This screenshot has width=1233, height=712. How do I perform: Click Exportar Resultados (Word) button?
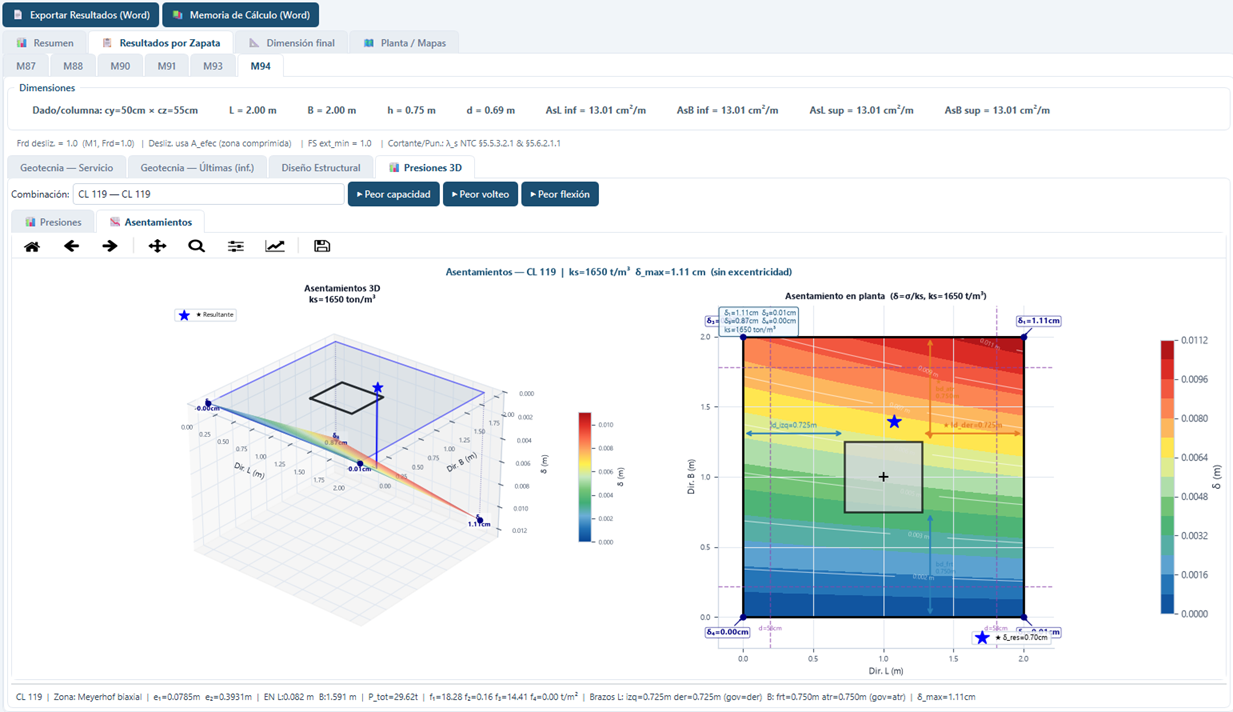coord(81,15)
